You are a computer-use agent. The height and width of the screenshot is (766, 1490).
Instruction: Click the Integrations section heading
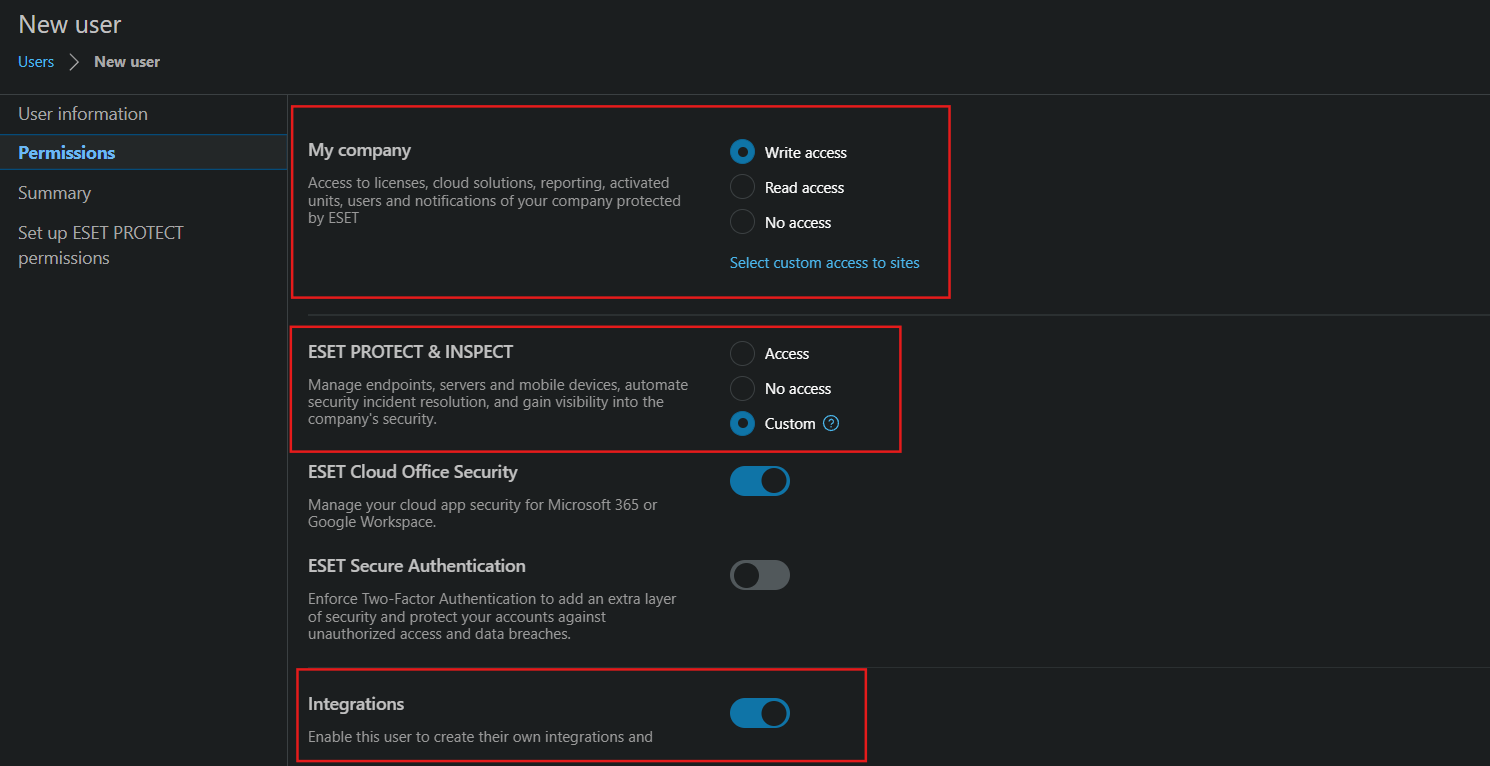point(356,704)
